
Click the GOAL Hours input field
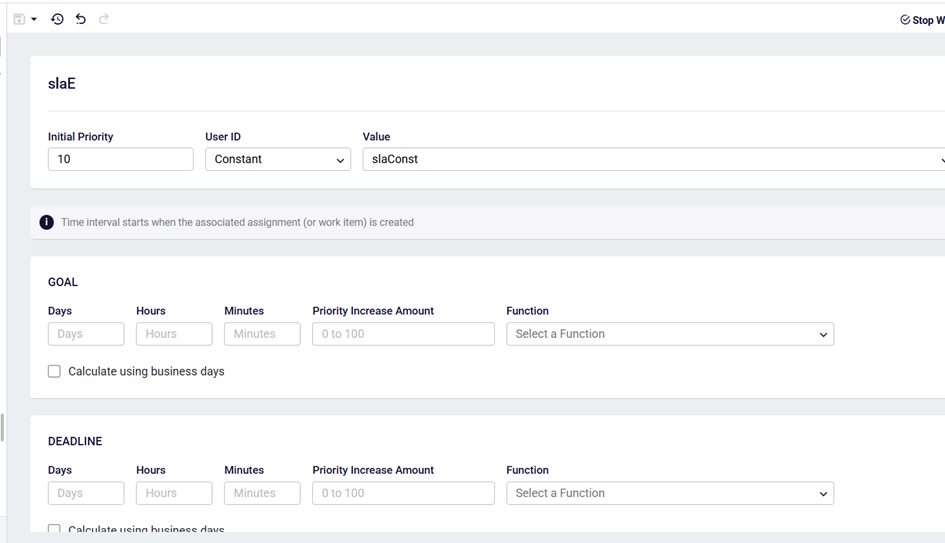174,334
